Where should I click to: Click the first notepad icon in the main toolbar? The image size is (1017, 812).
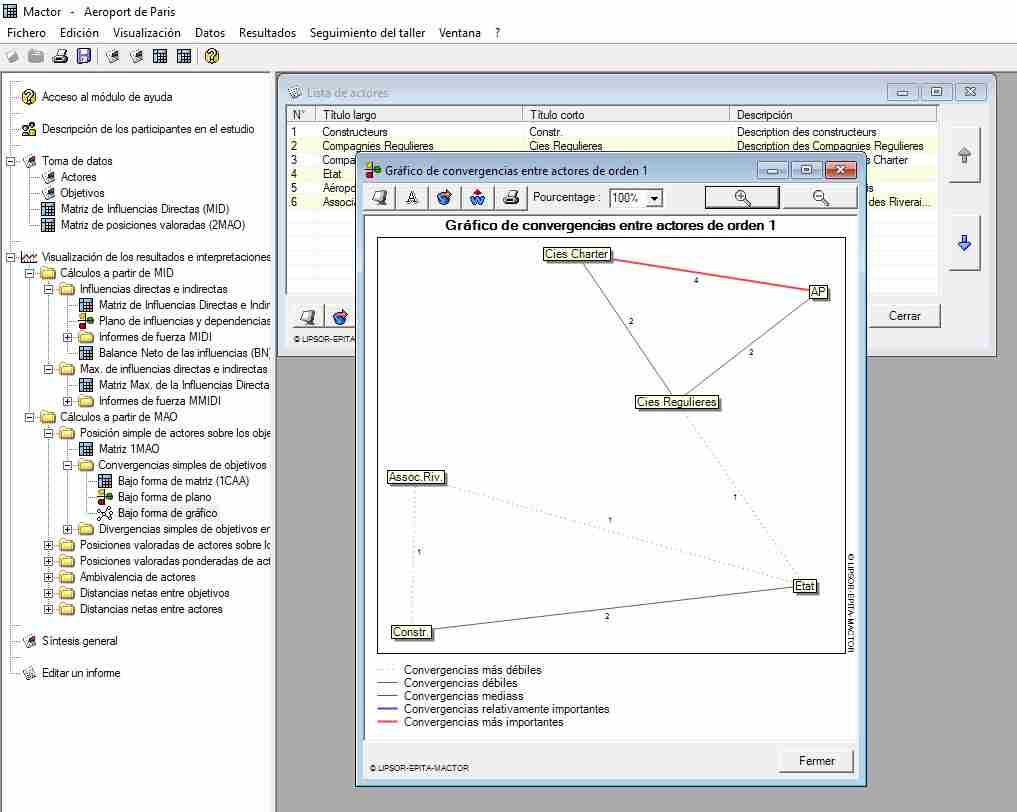click(112, 56)
